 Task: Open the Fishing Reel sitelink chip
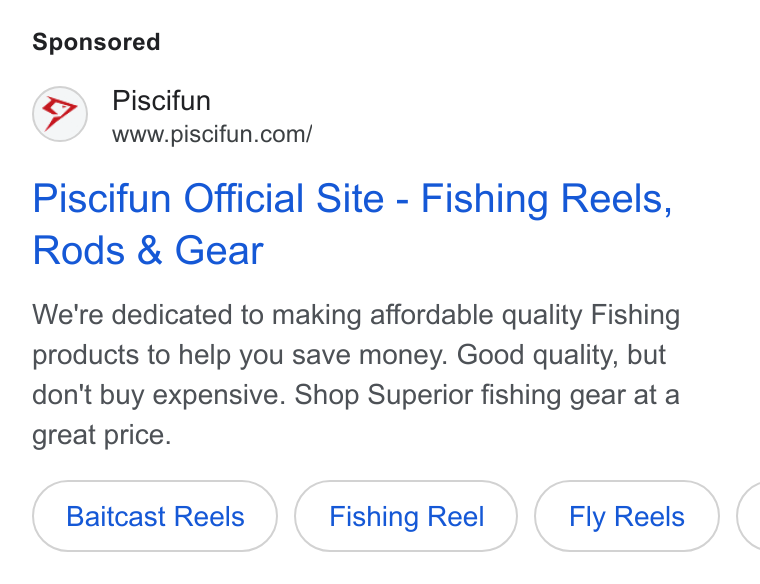406,516
